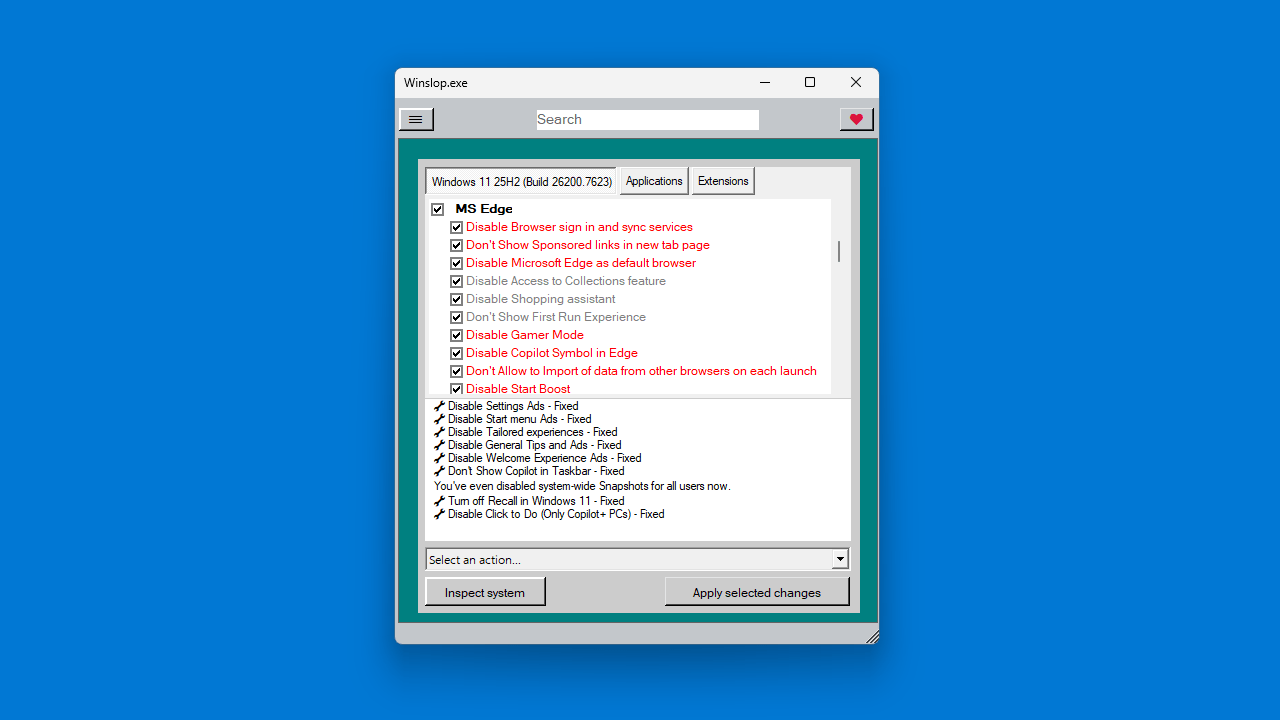
Task: Switch to the Applications tab
Action: coord(654,181)
